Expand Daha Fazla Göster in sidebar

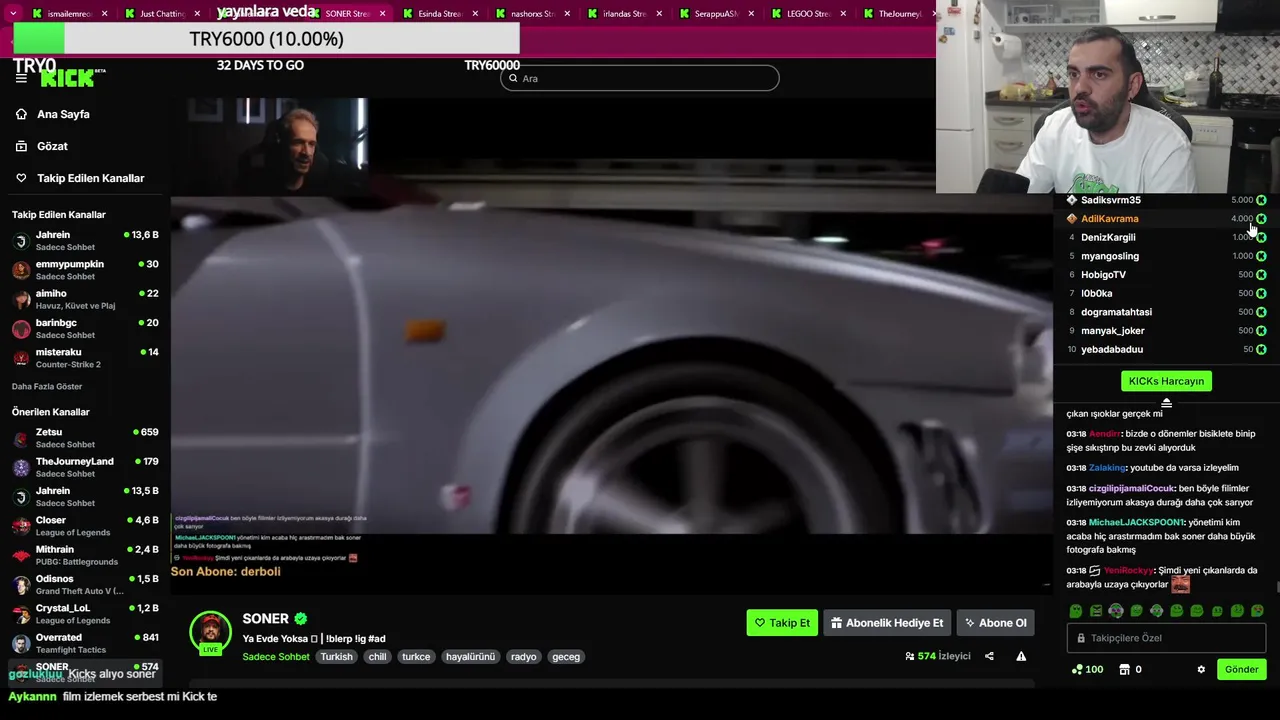tap(47, 386)
